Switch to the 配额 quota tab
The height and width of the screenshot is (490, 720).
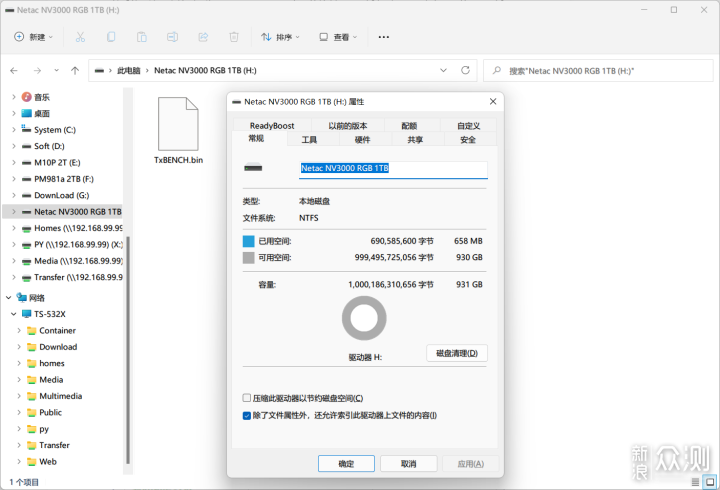(x=409, y=125)
